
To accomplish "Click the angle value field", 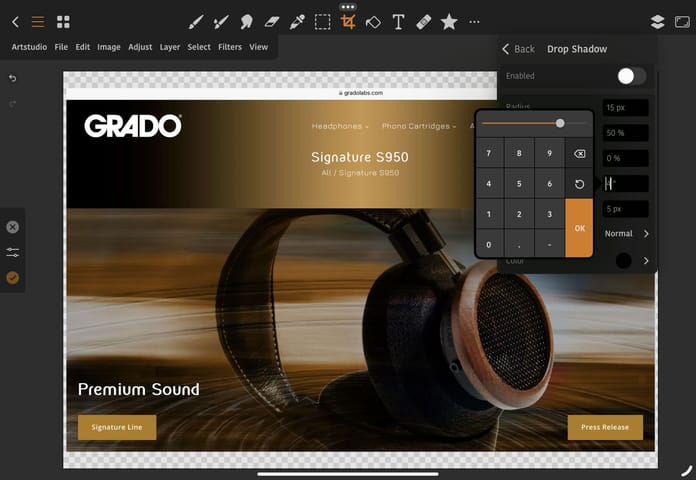I will pyautogui.click(x=625, y=183).
